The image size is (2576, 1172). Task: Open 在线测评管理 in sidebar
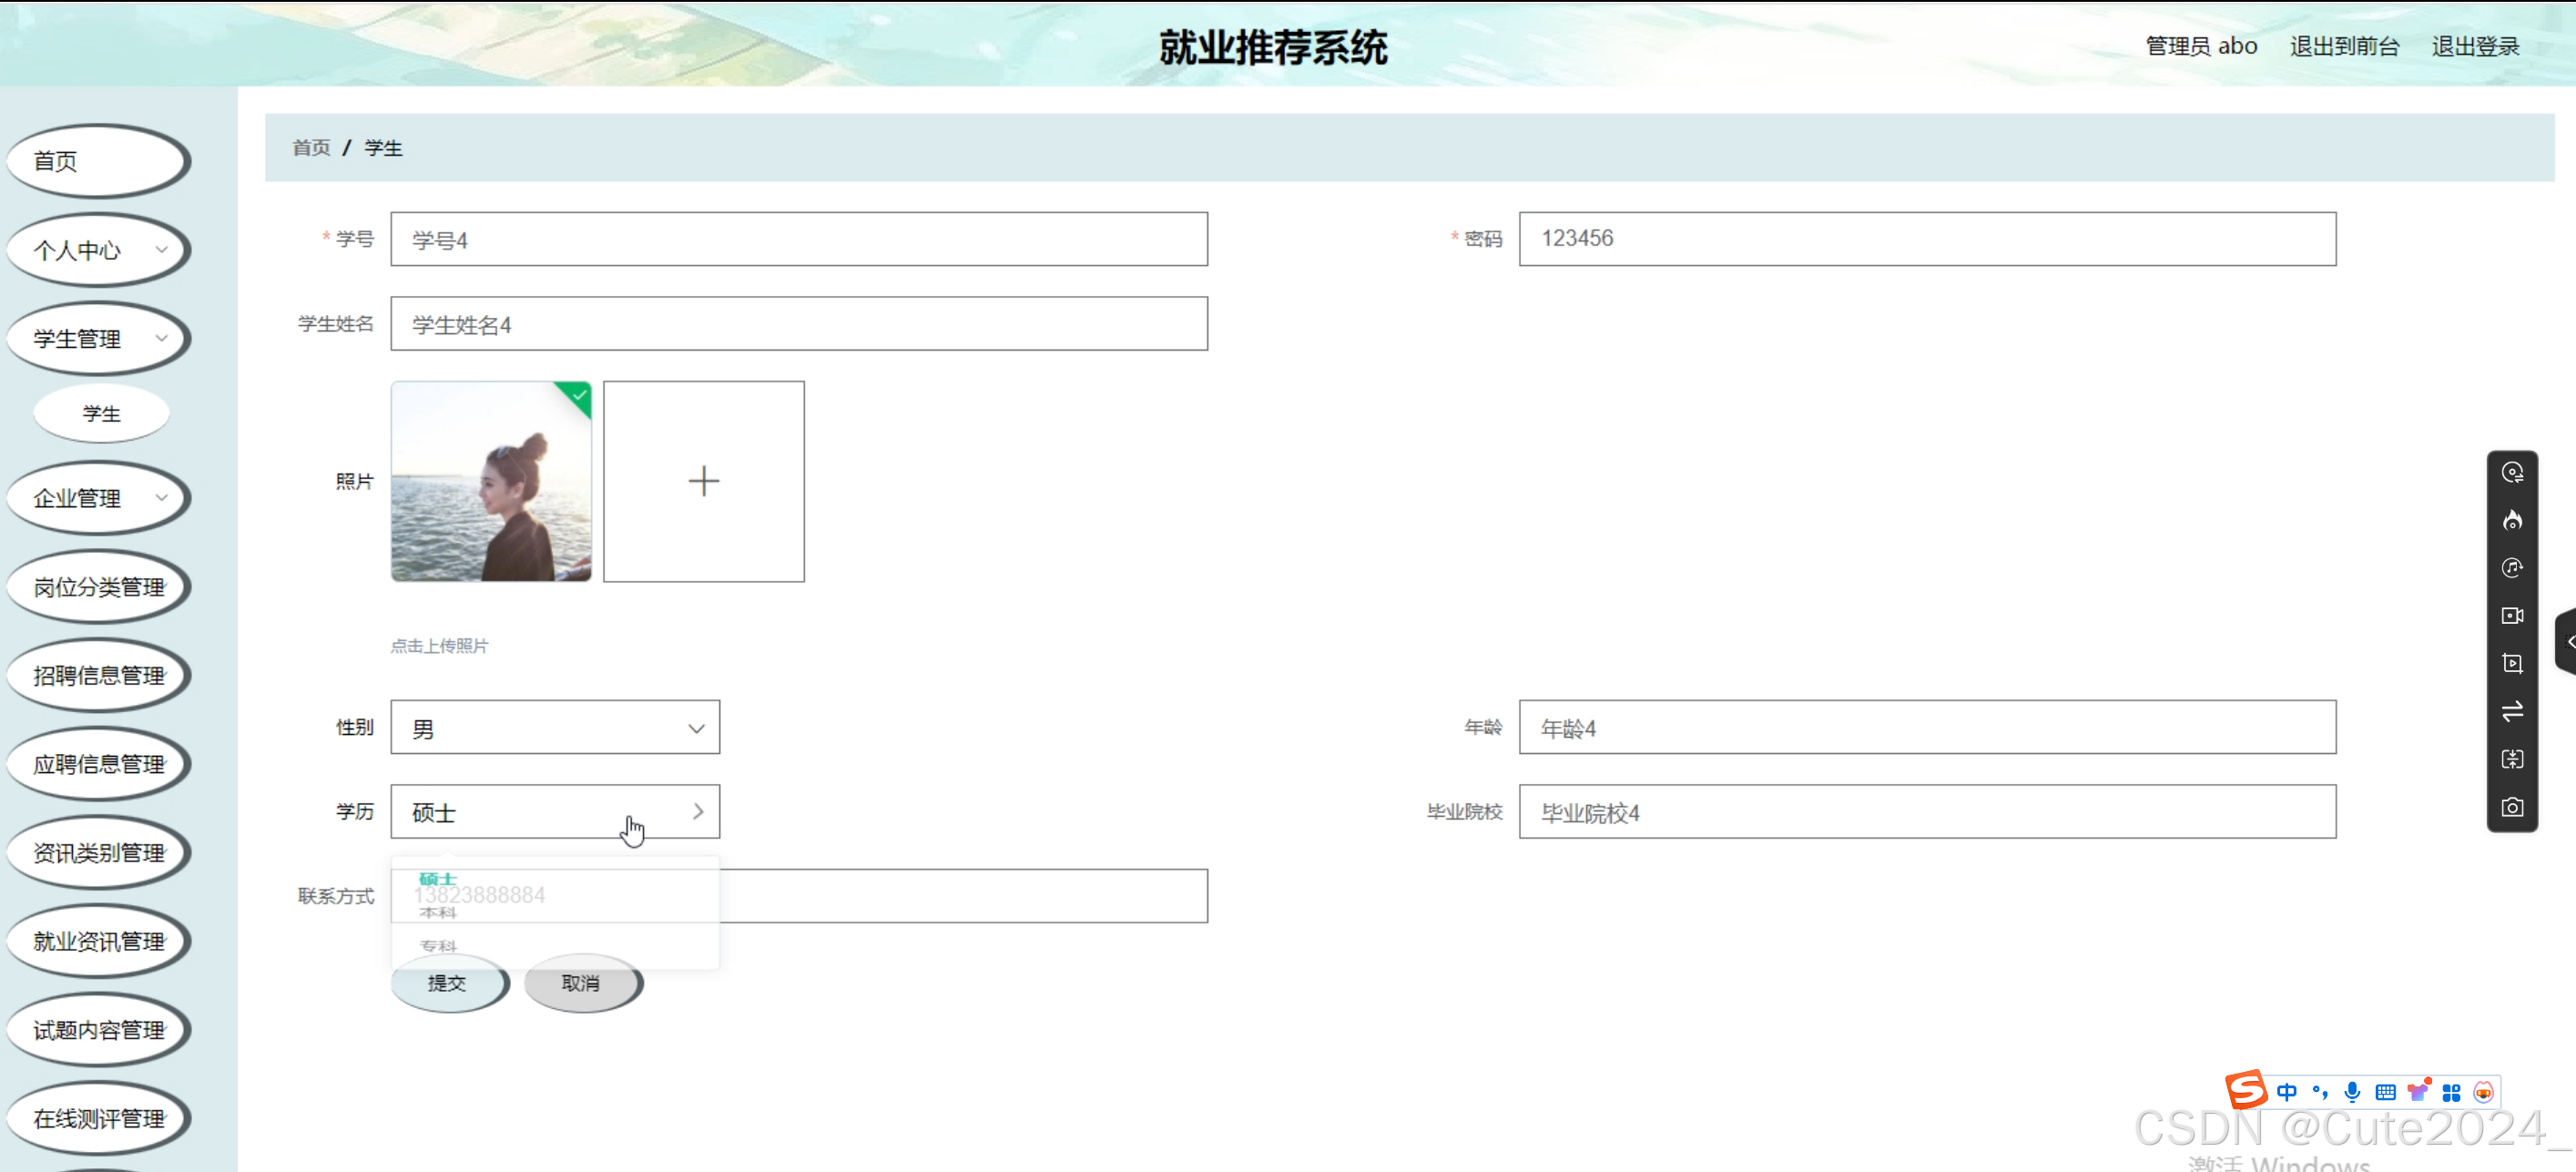tap(97, 1119)
